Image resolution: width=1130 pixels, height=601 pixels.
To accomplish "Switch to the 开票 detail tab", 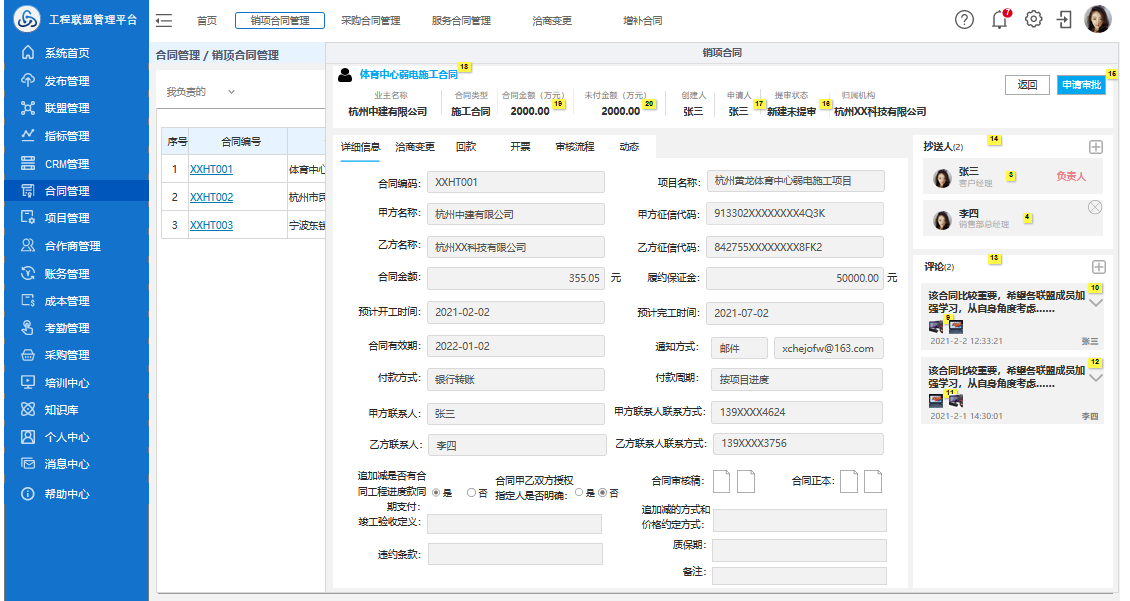I will pos(520,147).
